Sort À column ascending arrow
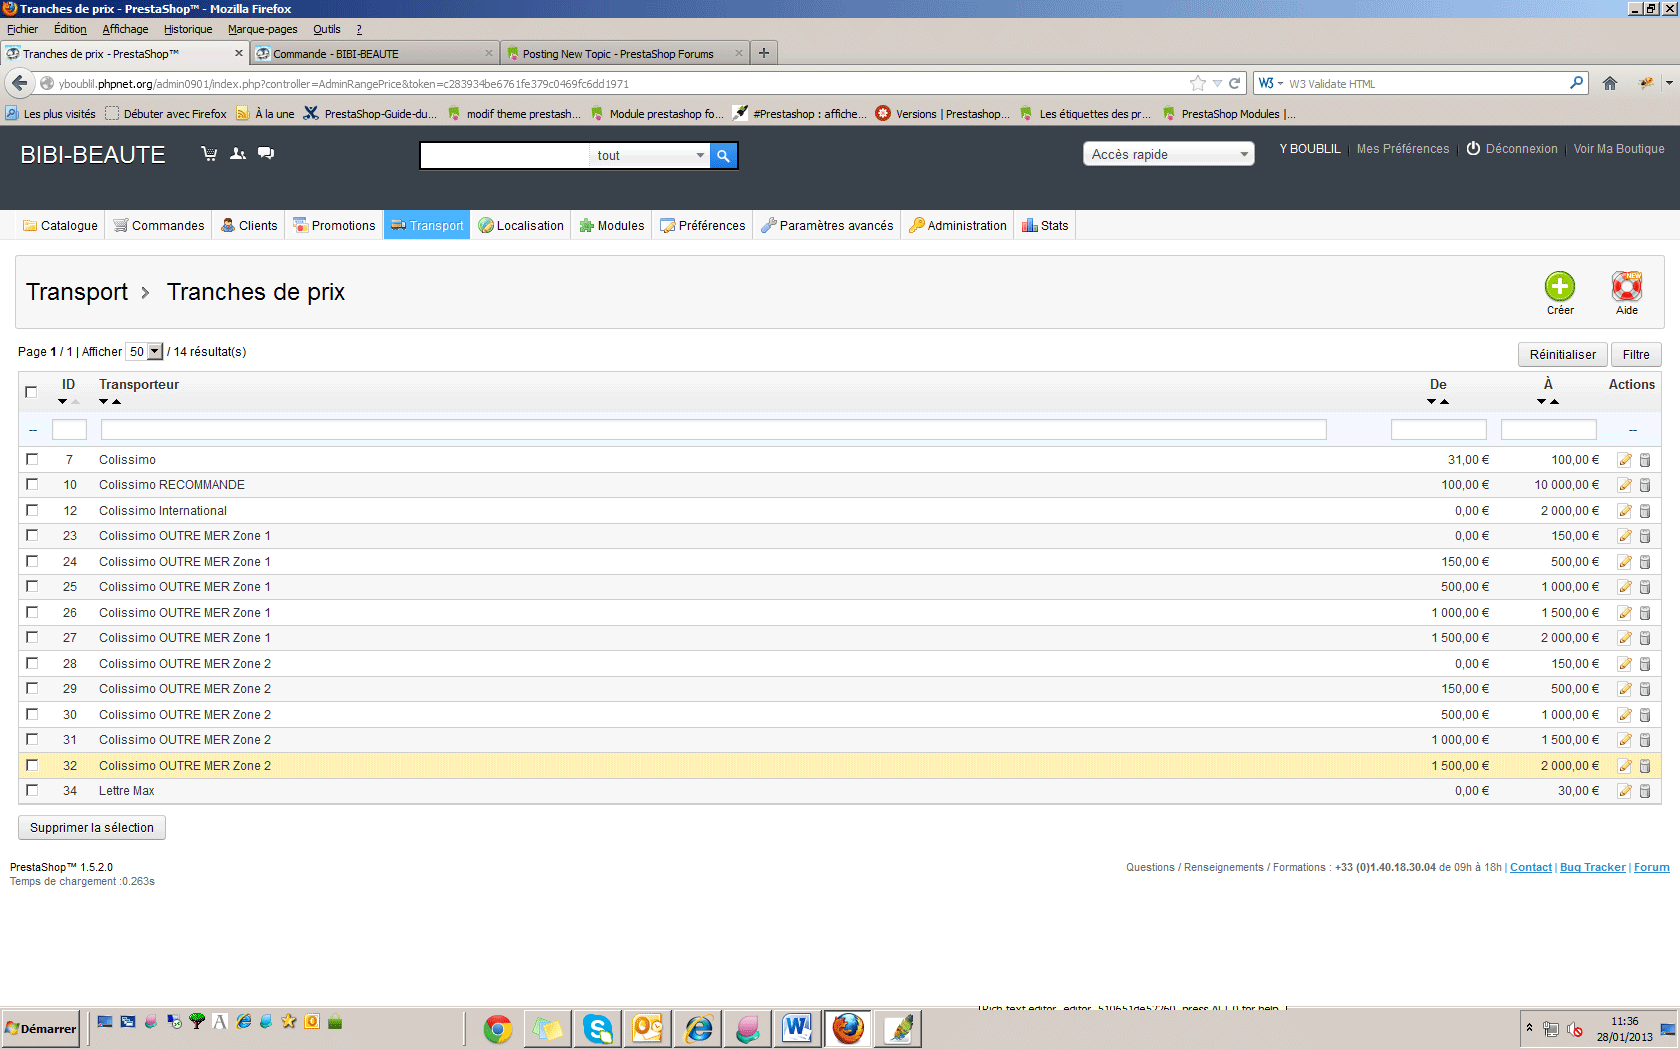1680x1050 pixels. coord(1554,402)
